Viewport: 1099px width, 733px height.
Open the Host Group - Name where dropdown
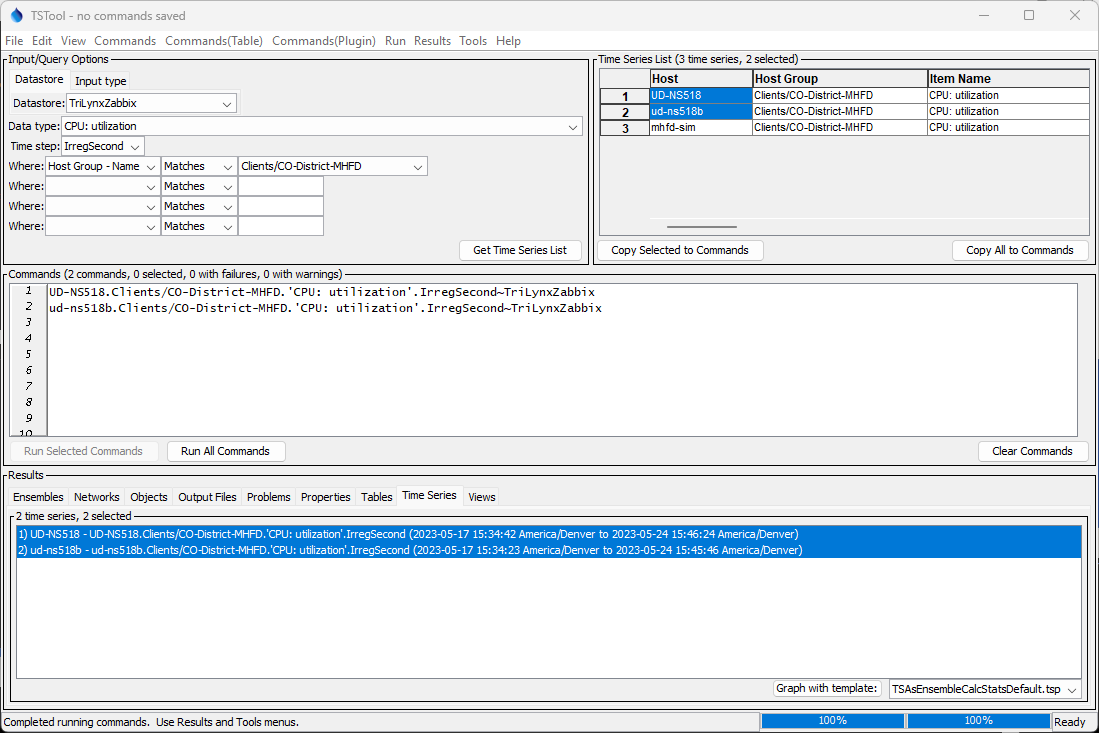point(151,166)
